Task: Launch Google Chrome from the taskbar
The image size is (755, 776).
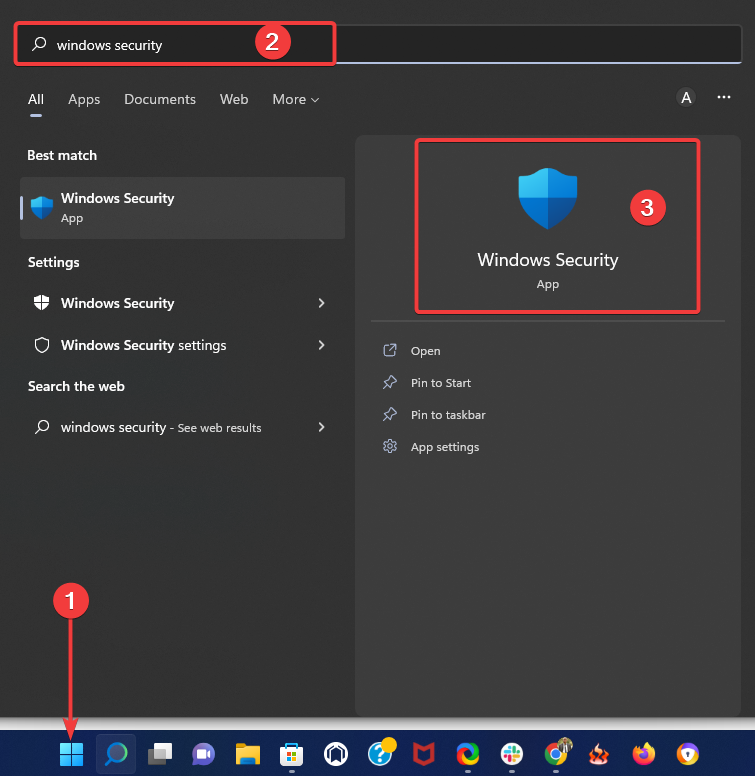Action: pyautogui.click(x=557, y=752)
